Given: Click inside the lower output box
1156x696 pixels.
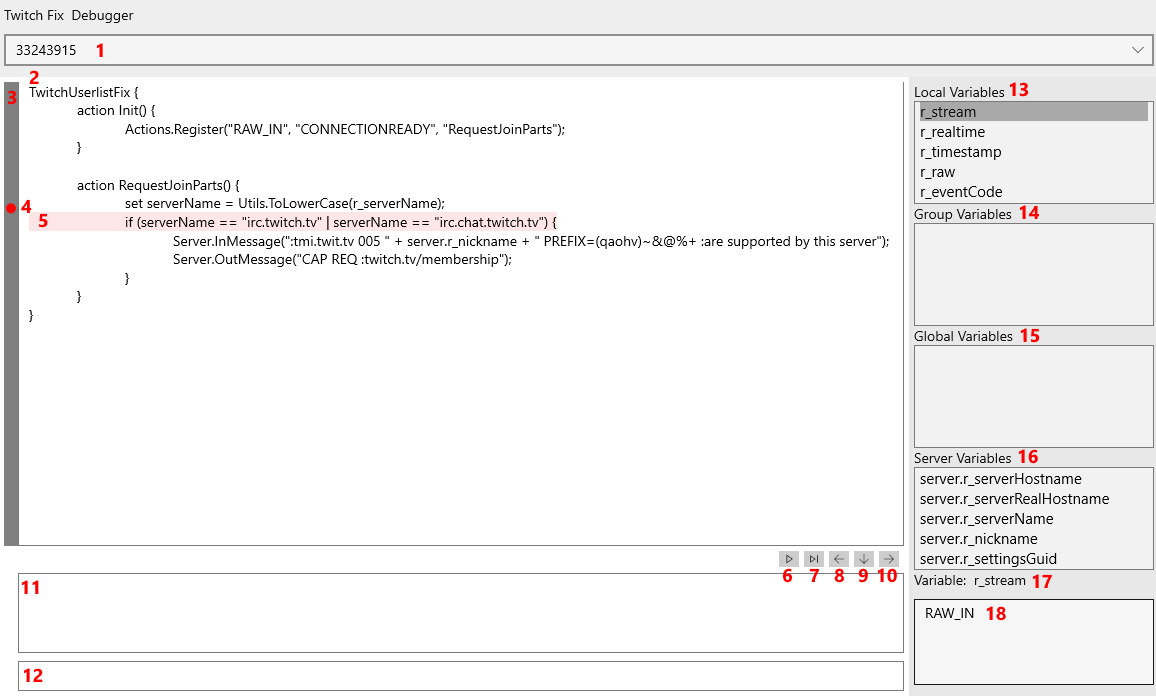Looking at the screenshot, I should click(450, 675).
